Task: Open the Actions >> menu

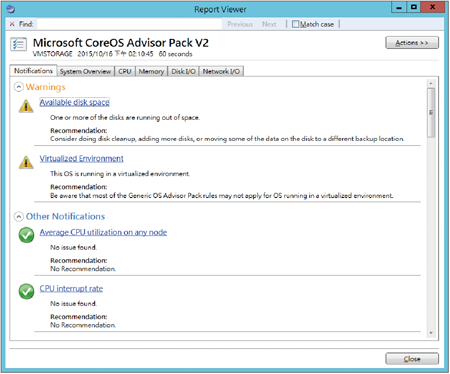Action: [412, 43]
